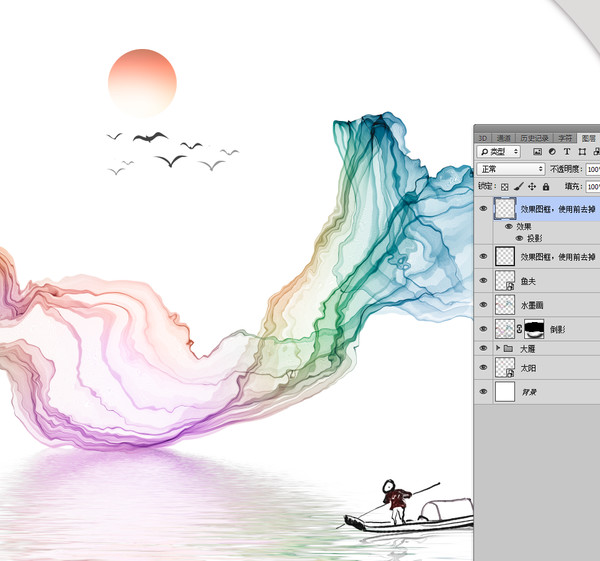600x561 pixels.
Task: Select the top 效果图框 layer thumbnail
Action: pos(505,209)
